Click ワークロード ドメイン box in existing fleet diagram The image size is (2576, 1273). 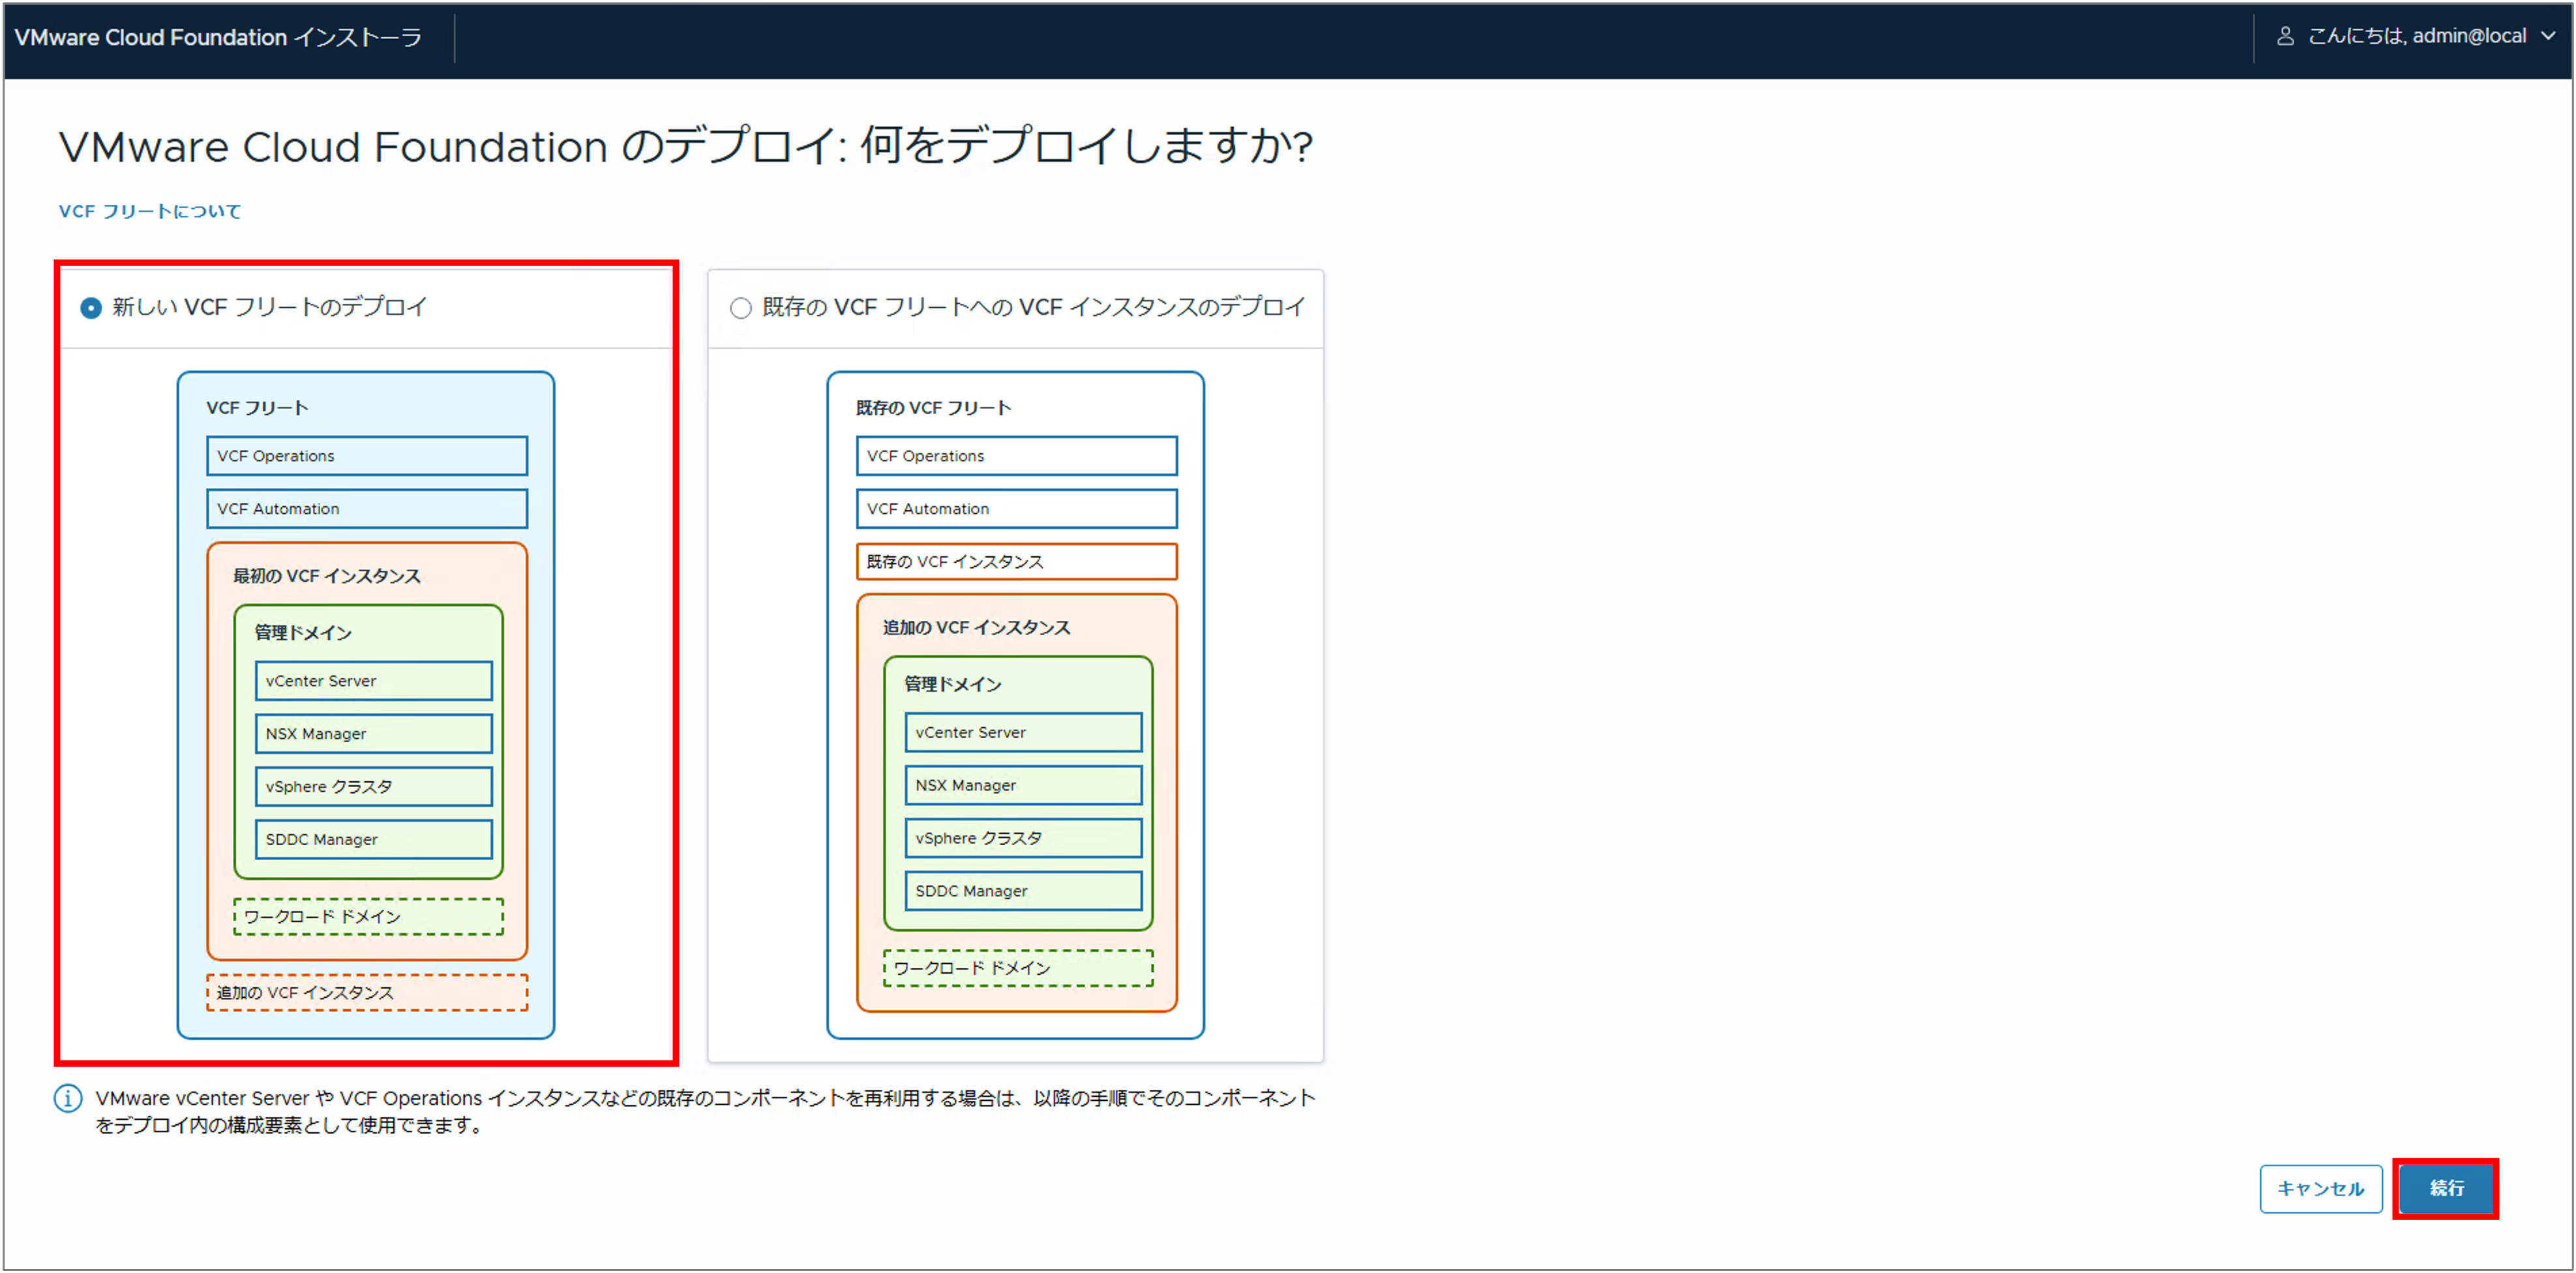[x=1019, y=969]
